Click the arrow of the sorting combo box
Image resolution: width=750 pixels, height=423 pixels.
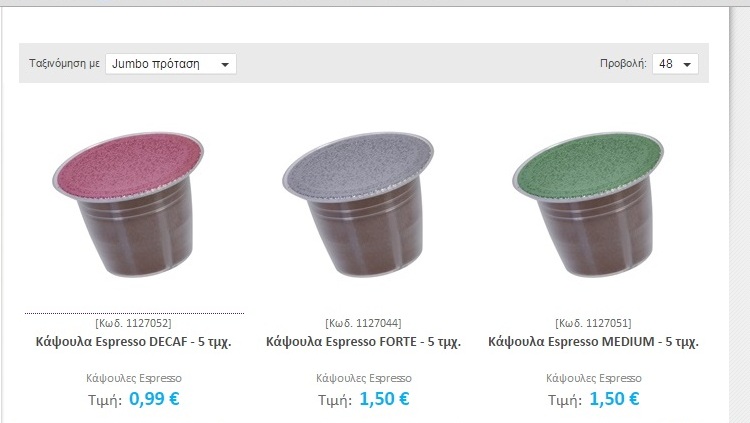[x=225, y=64]
